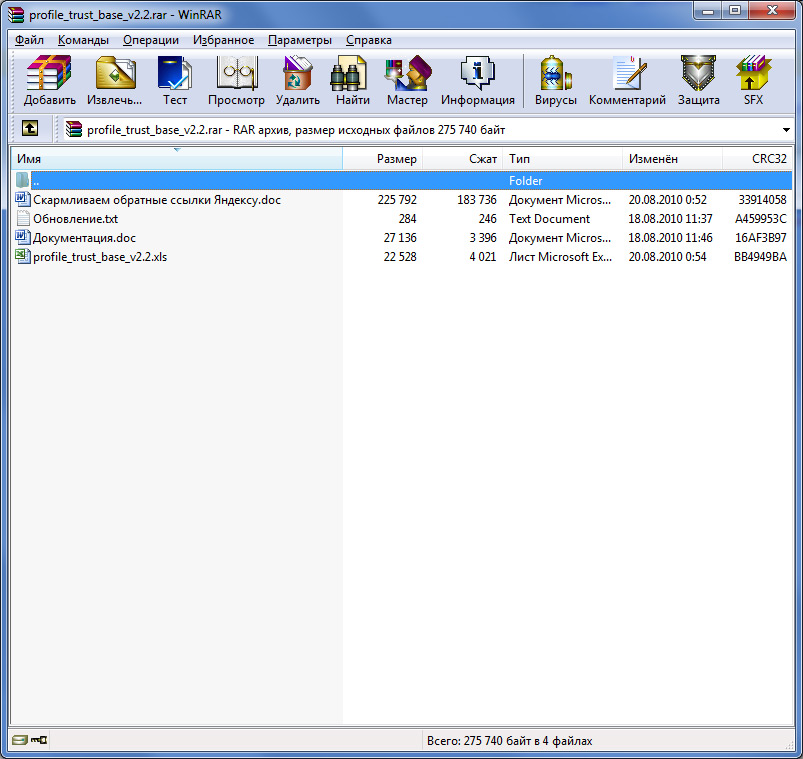This screenshot has height=759, width=803.
Task: Select file Обновление.txt
Action: click(x=75, y=219)
